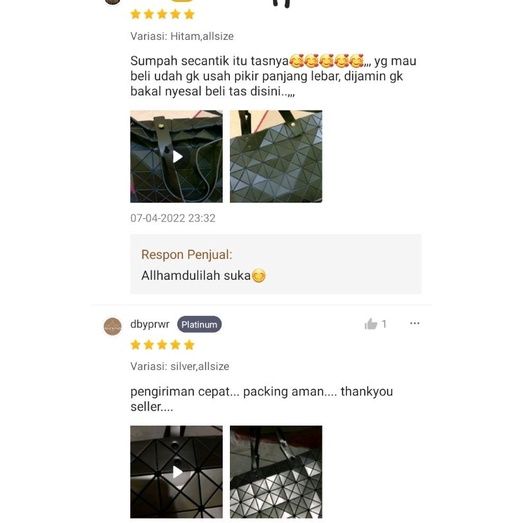Open black bag photo in first review
523x523 pixels.
276,156
